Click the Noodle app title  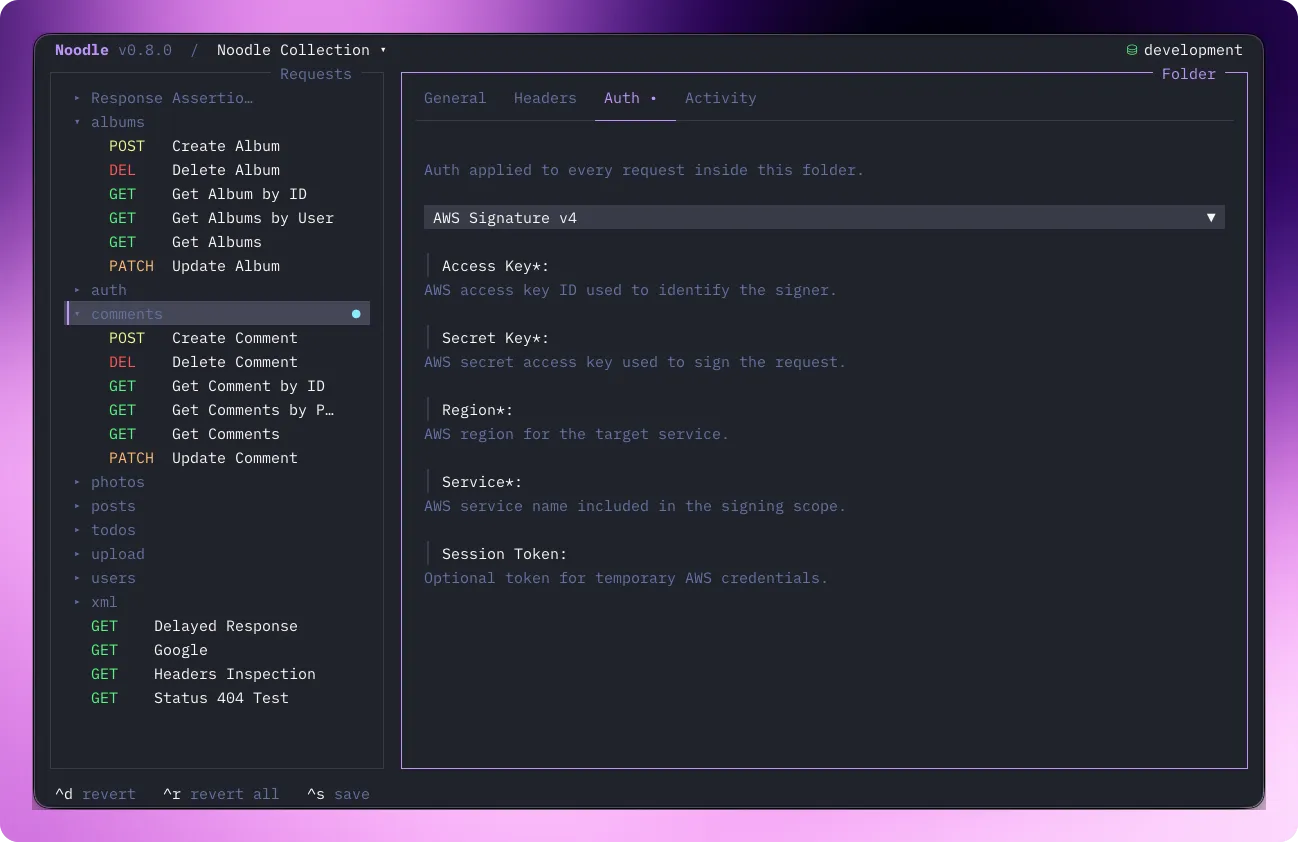(82, 50)
